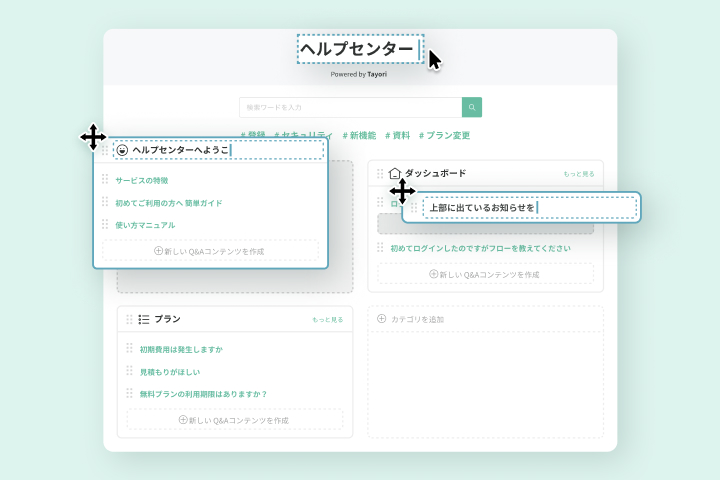Create new Q&A content under ダッシュボード

coord(485,273)
